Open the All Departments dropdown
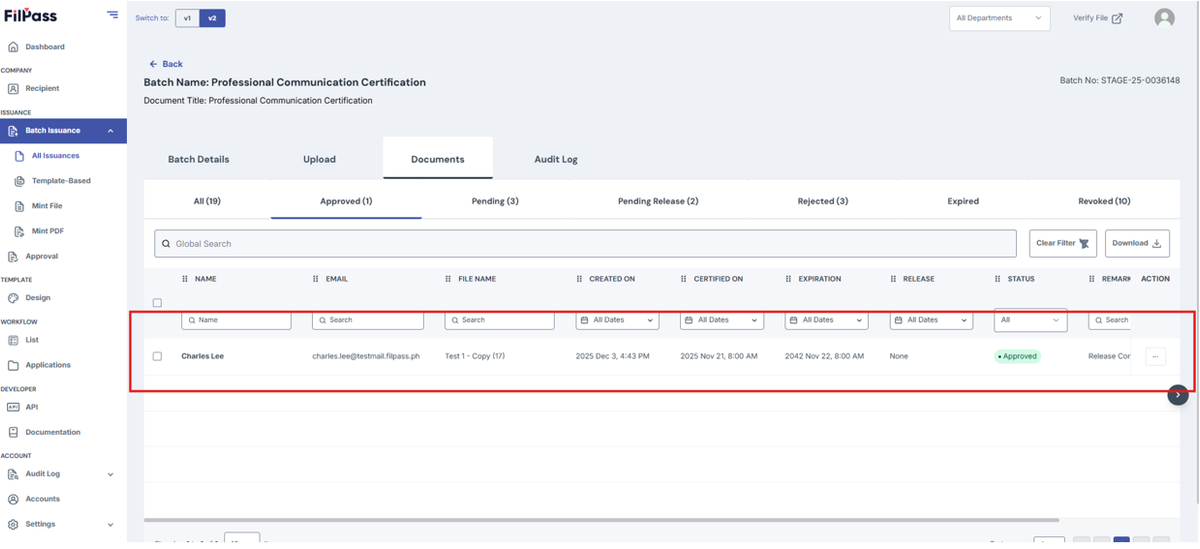This screenshot has height=549, width=1200. click(x=999, y=18)
